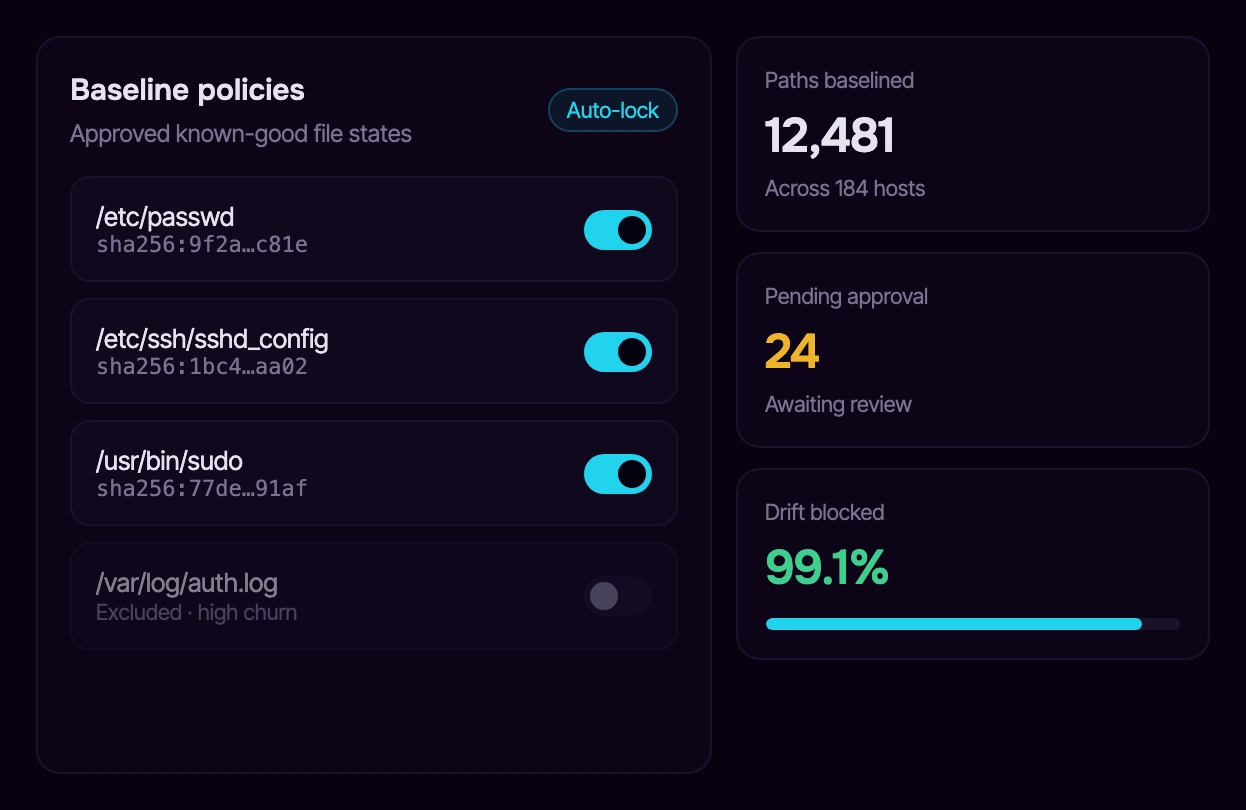This screenshot has height=810, width=1246.
Task: Click the 99.1% drift blocked value
Action: pyautogui.click(x=827, y=567)
